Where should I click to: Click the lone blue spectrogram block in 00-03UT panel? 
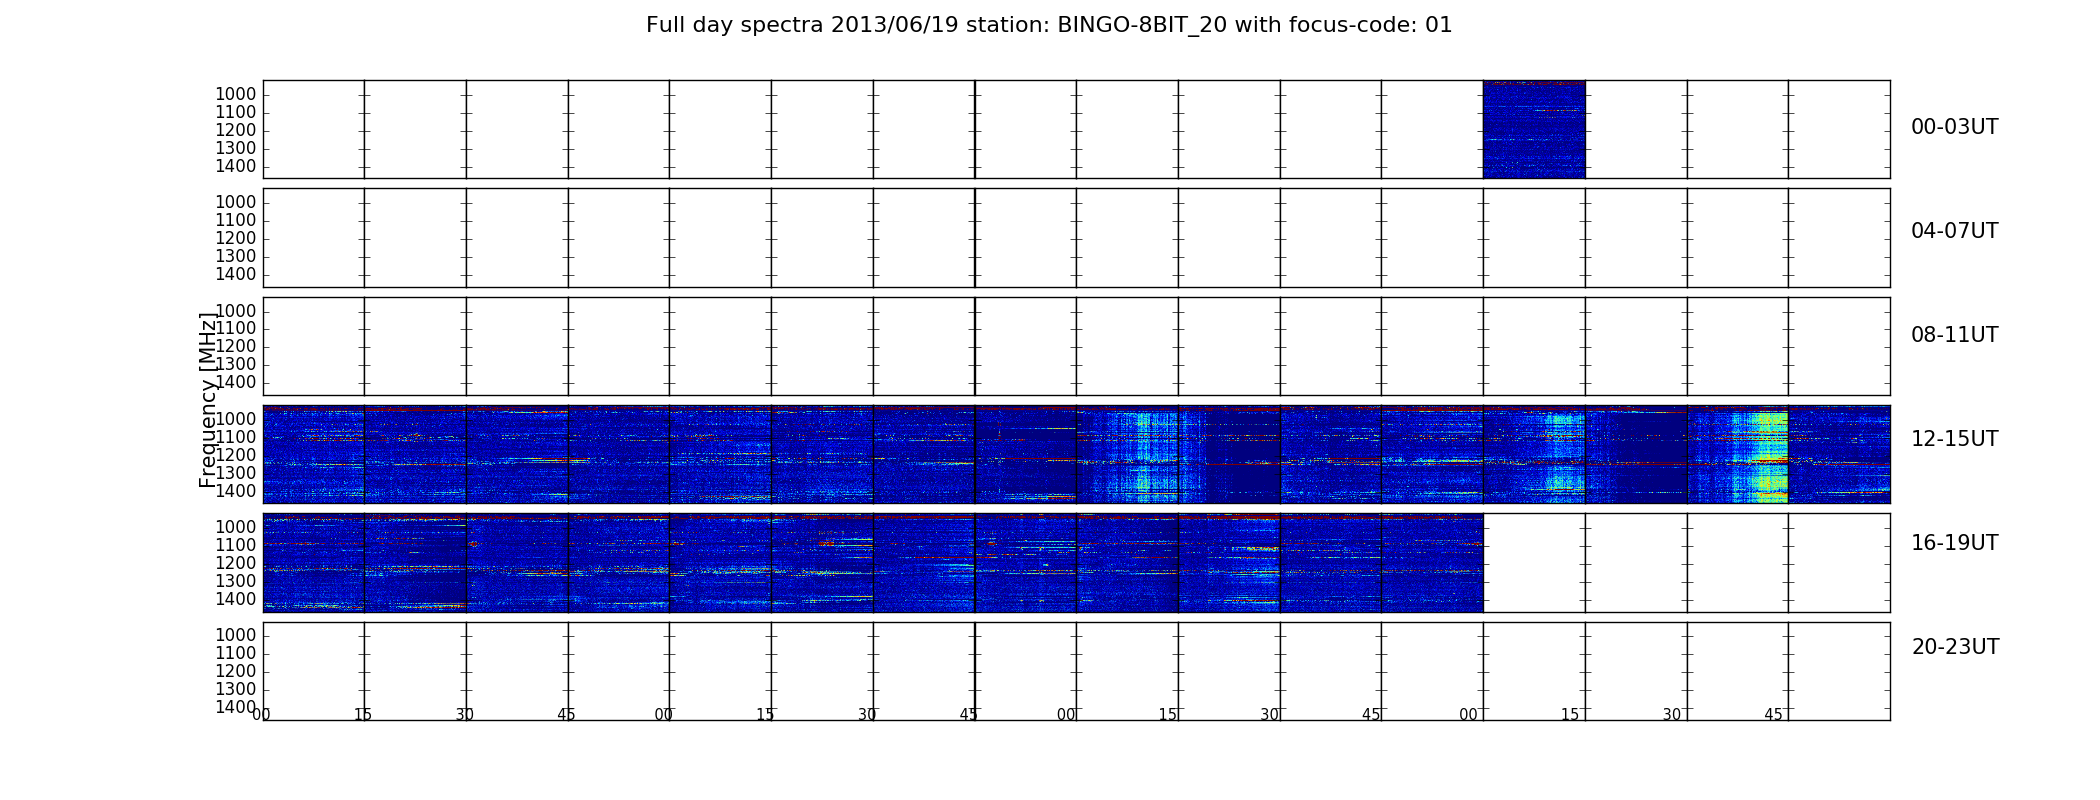point(1534,129)
